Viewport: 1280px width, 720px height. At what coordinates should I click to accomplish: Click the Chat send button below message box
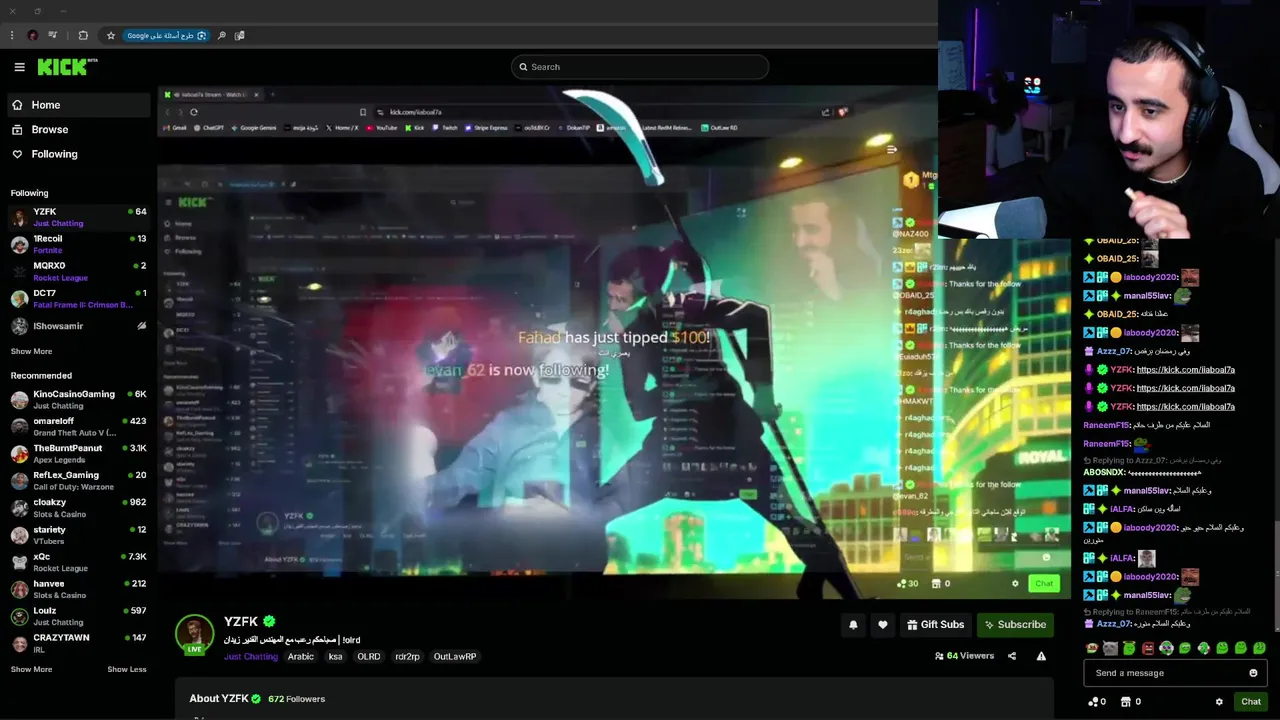(x=1251, y=702)
